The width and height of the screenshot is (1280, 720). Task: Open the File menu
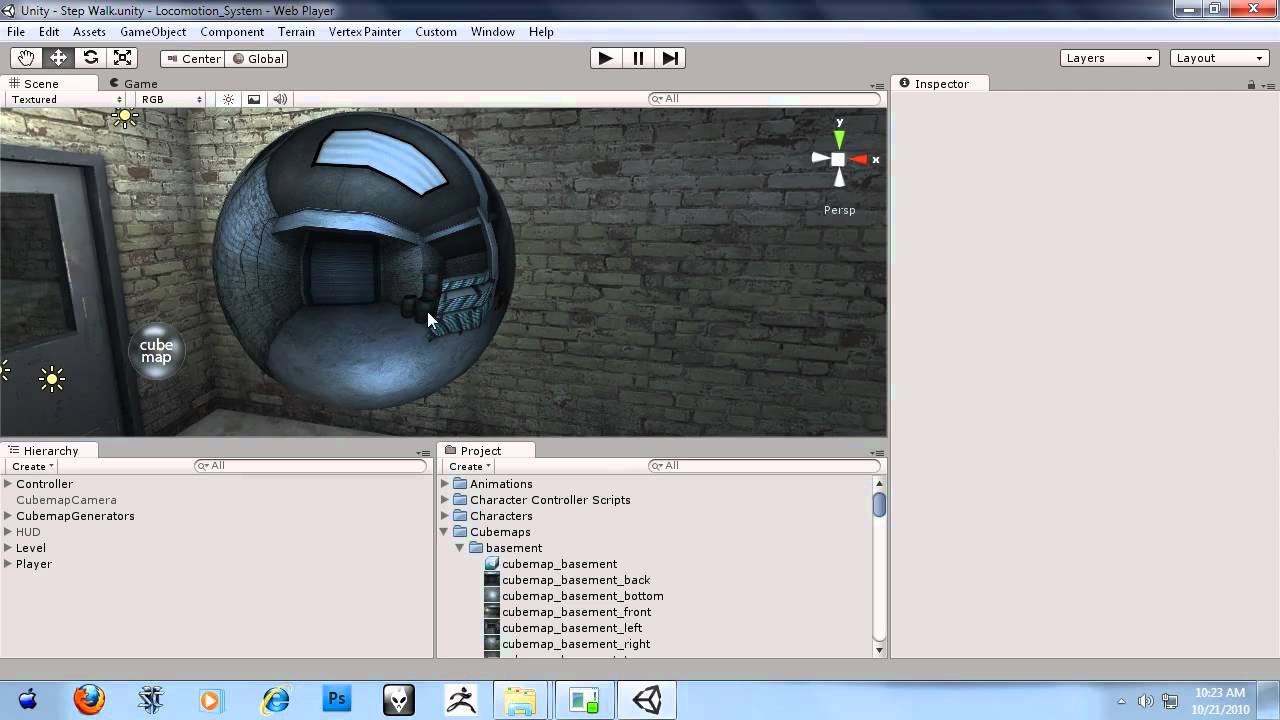pyautogui.click(x=16, y=32)
